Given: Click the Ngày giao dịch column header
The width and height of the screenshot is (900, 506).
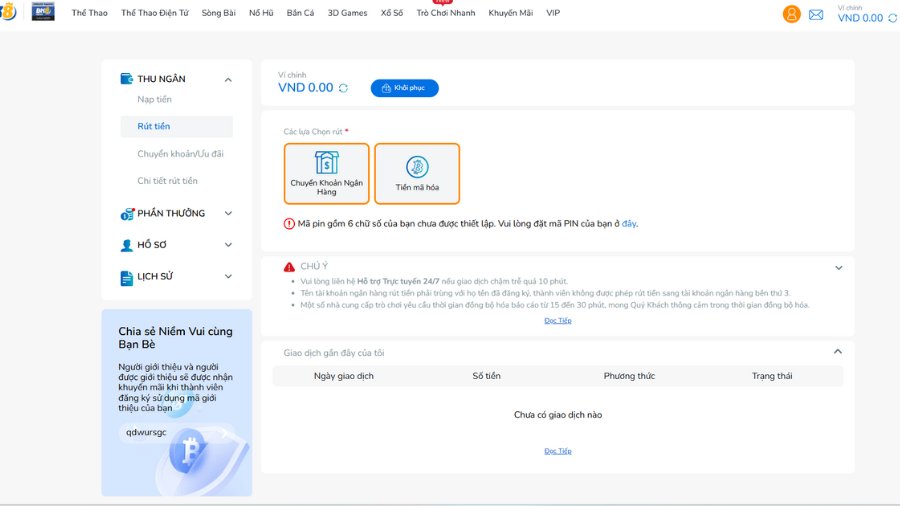Looking at the screenshot, I should coord(343,376).
